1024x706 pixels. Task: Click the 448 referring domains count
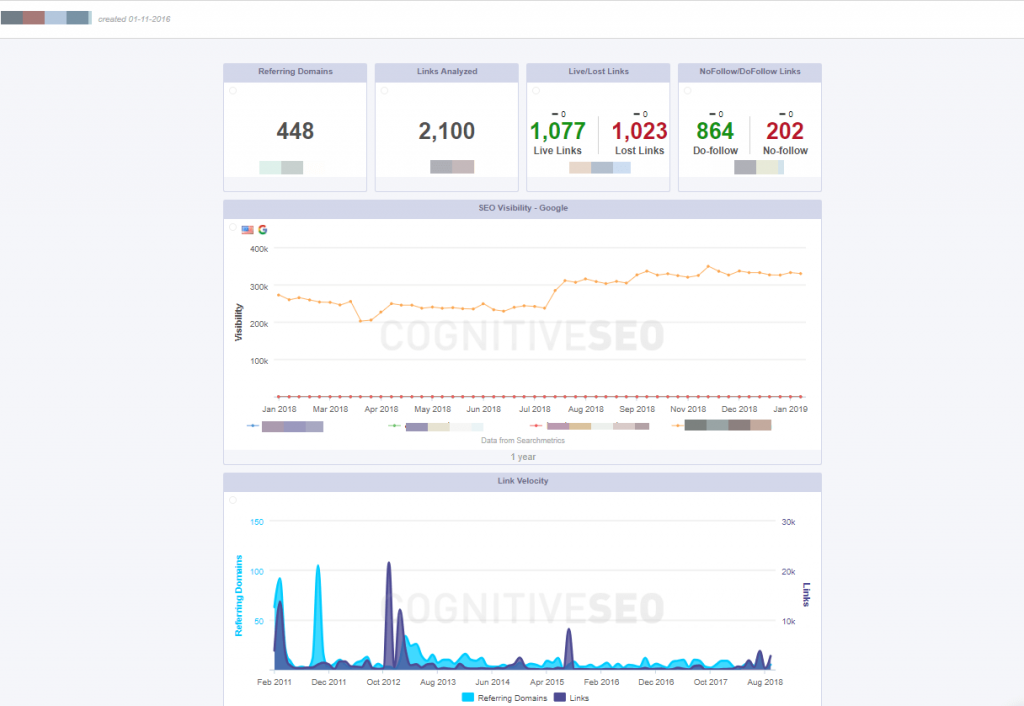click(295, 131)
